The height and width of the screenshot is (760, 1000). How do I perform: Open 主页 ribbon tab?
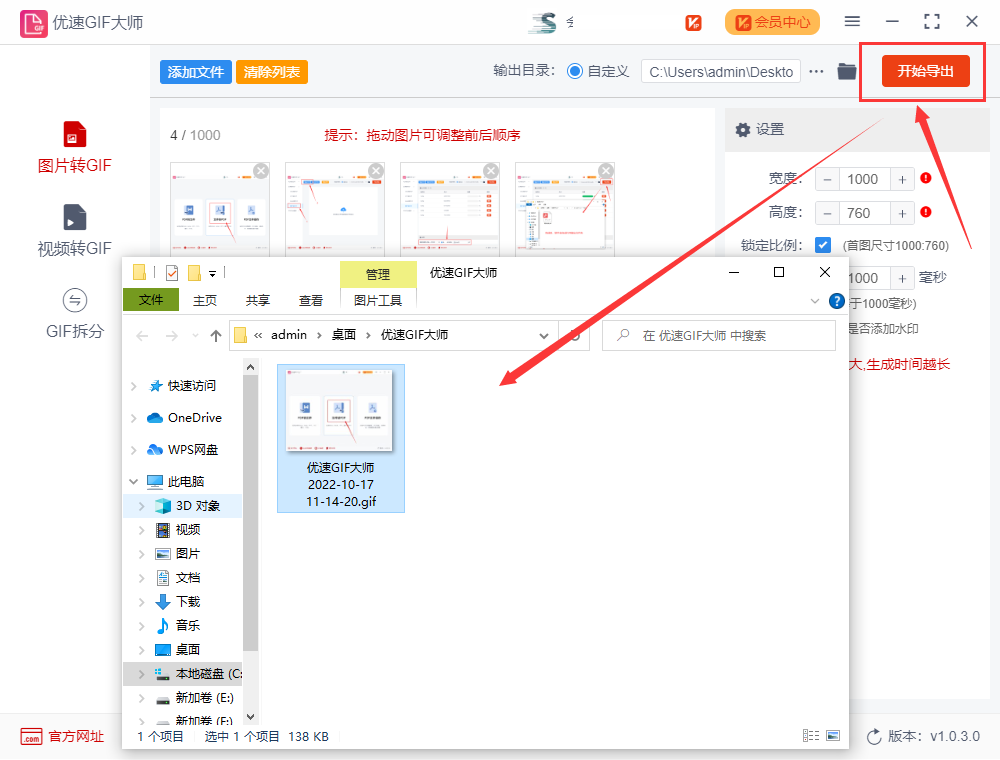205,300
